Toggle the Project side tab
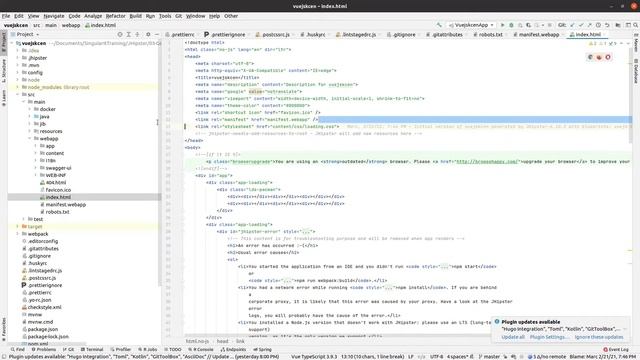The width and height of the screenshot is (640, 360). (4, 42)
